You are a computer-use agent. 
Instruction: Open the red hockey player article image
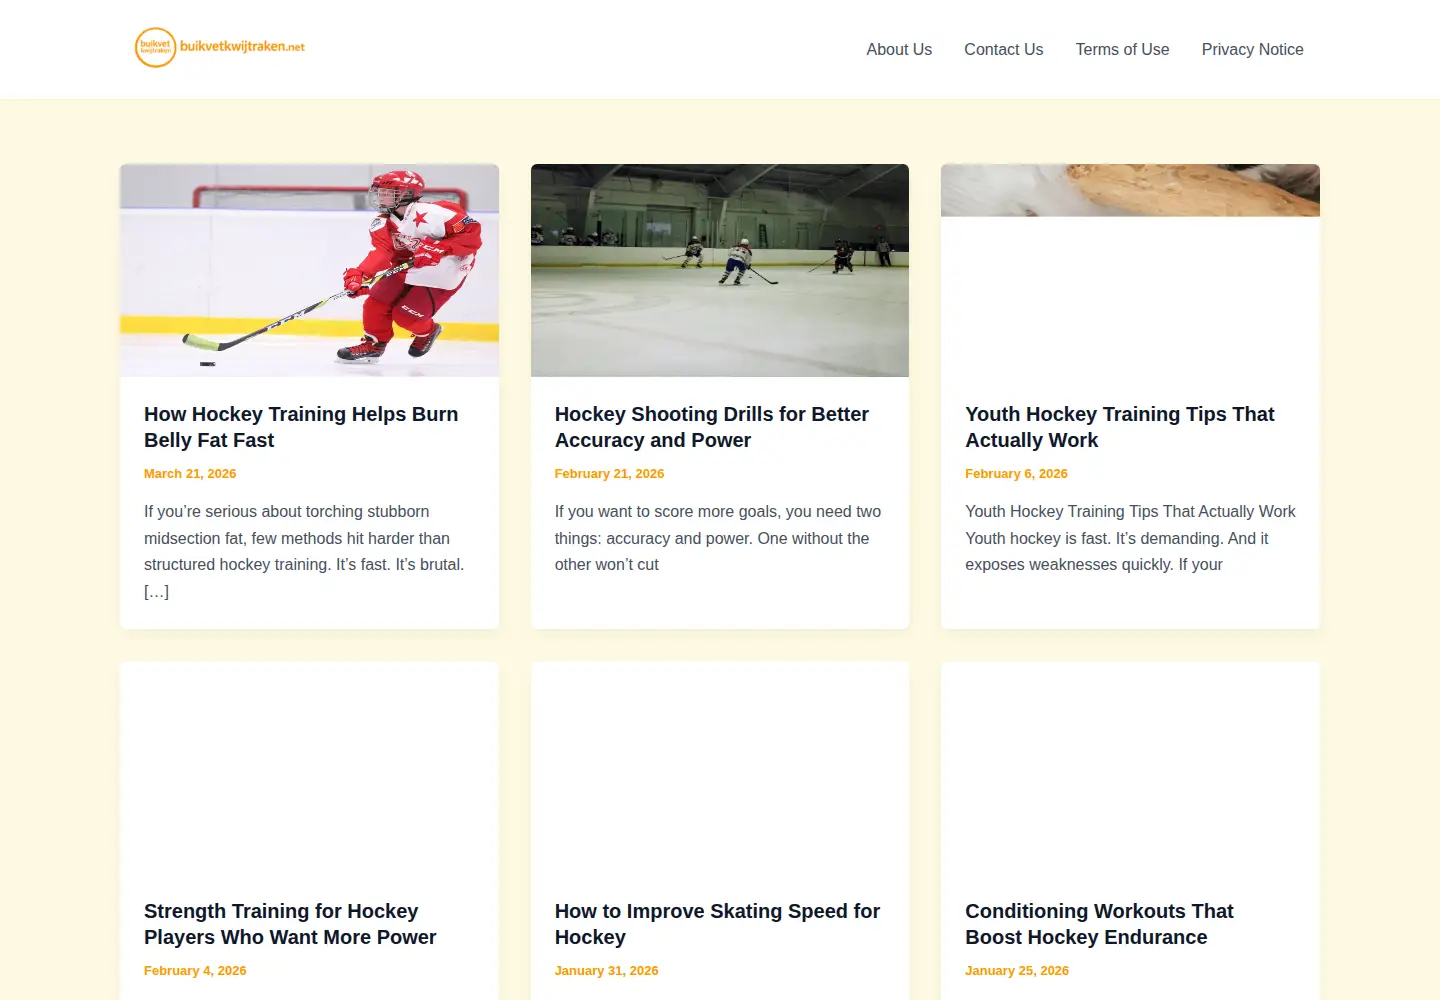[309, 270]
